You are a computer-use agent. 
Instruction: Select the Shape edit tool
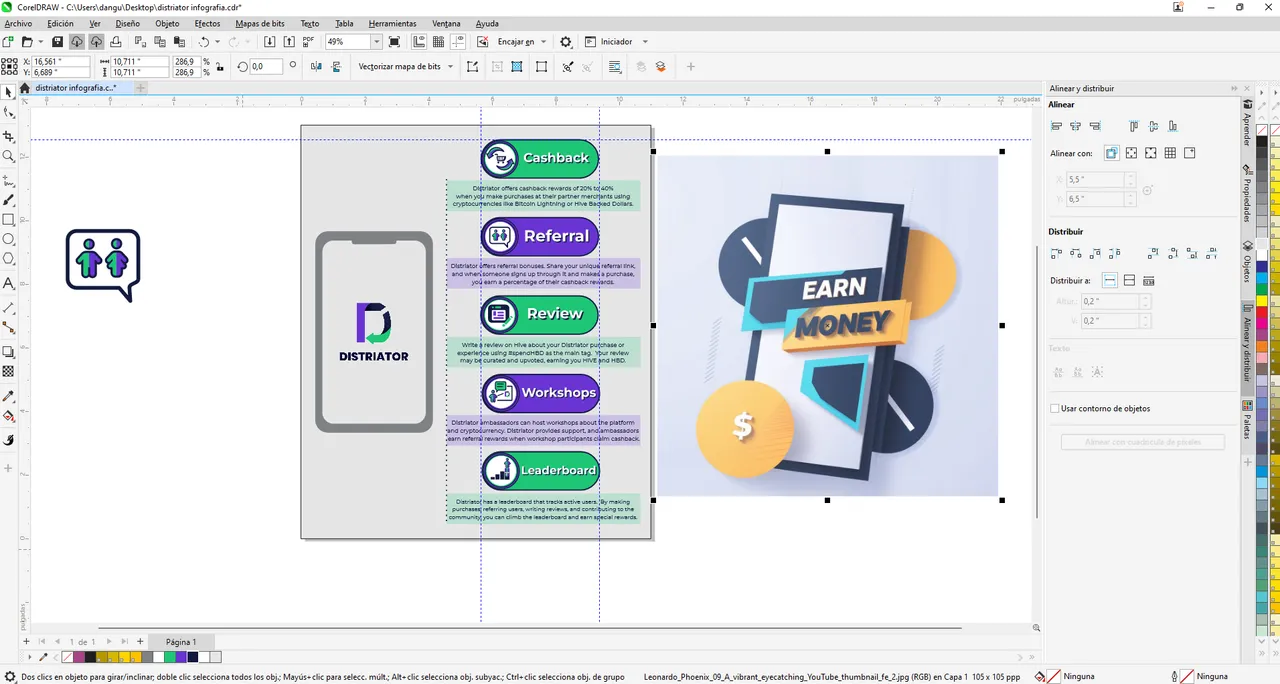[9, 114]
